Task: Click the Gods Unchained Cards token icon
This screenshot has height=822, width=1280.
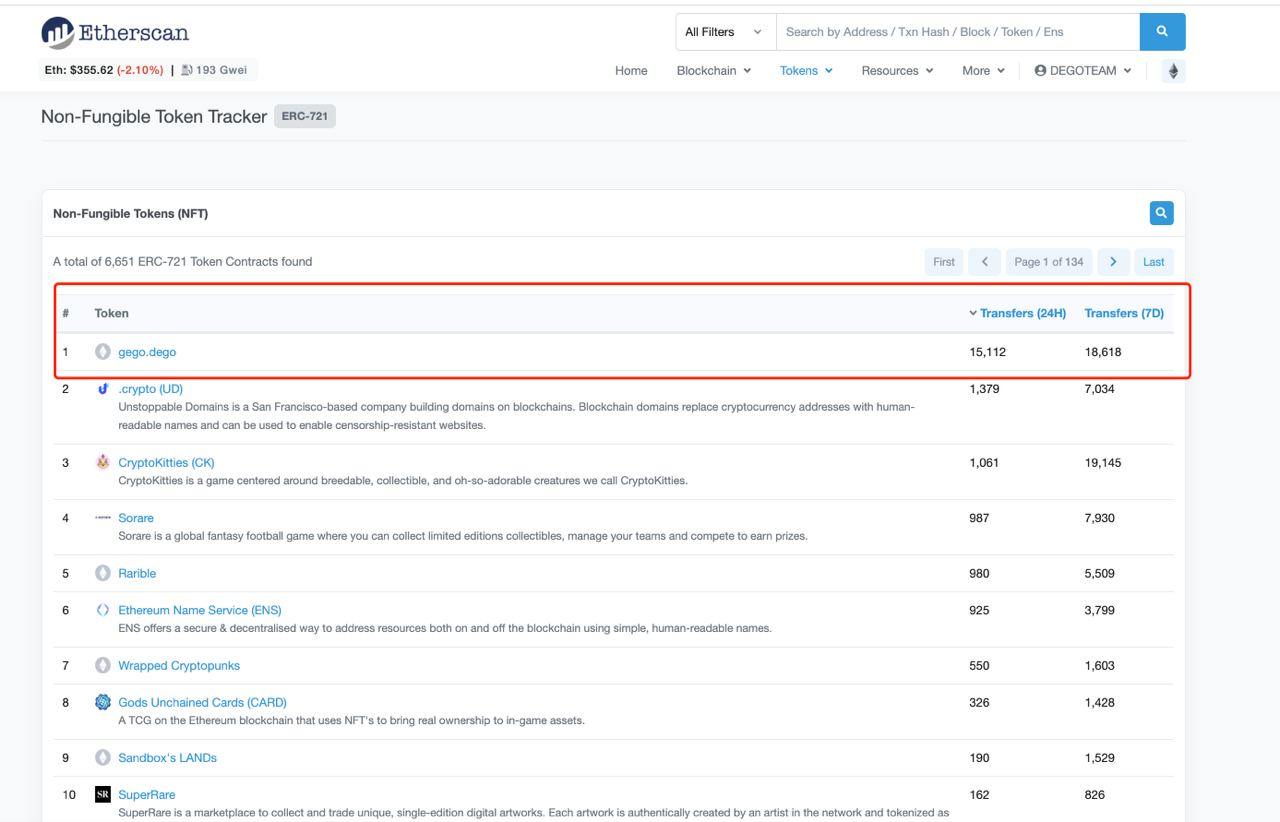Action: coord(102,702)
